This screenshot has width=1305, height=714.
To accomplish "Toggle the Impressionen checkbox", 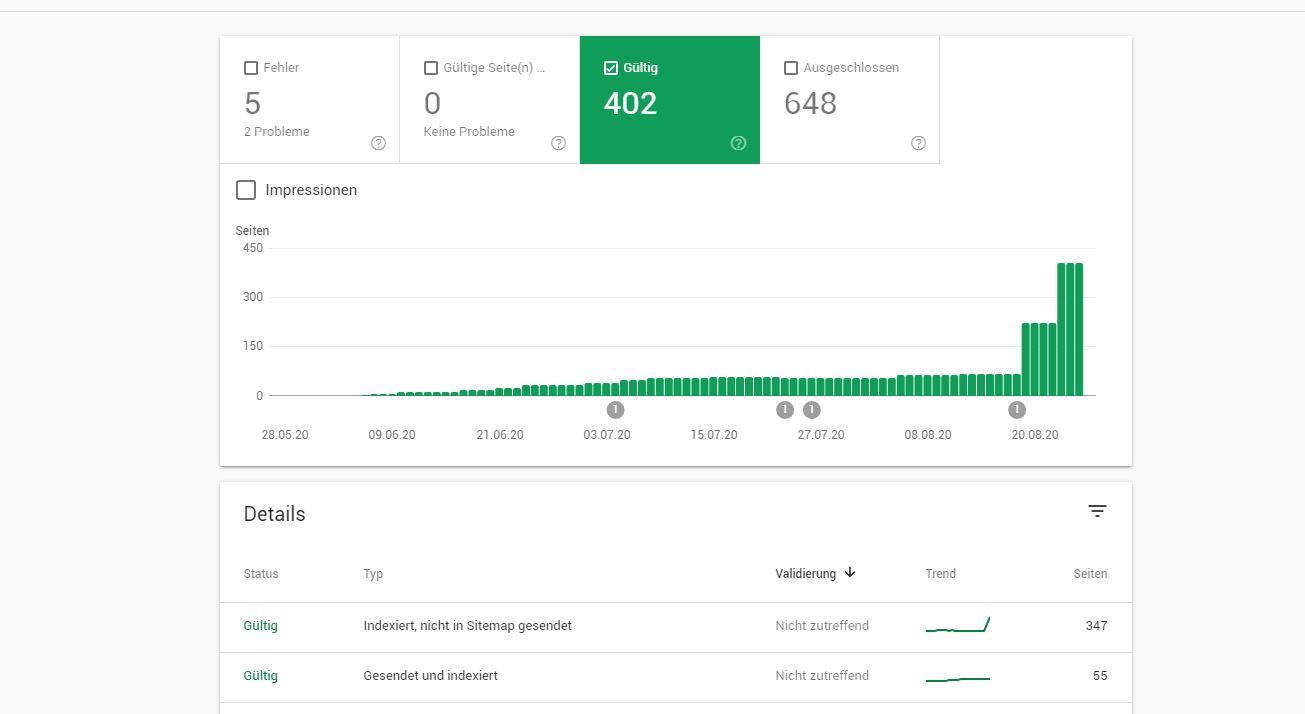I will click(x=246, y=190).
